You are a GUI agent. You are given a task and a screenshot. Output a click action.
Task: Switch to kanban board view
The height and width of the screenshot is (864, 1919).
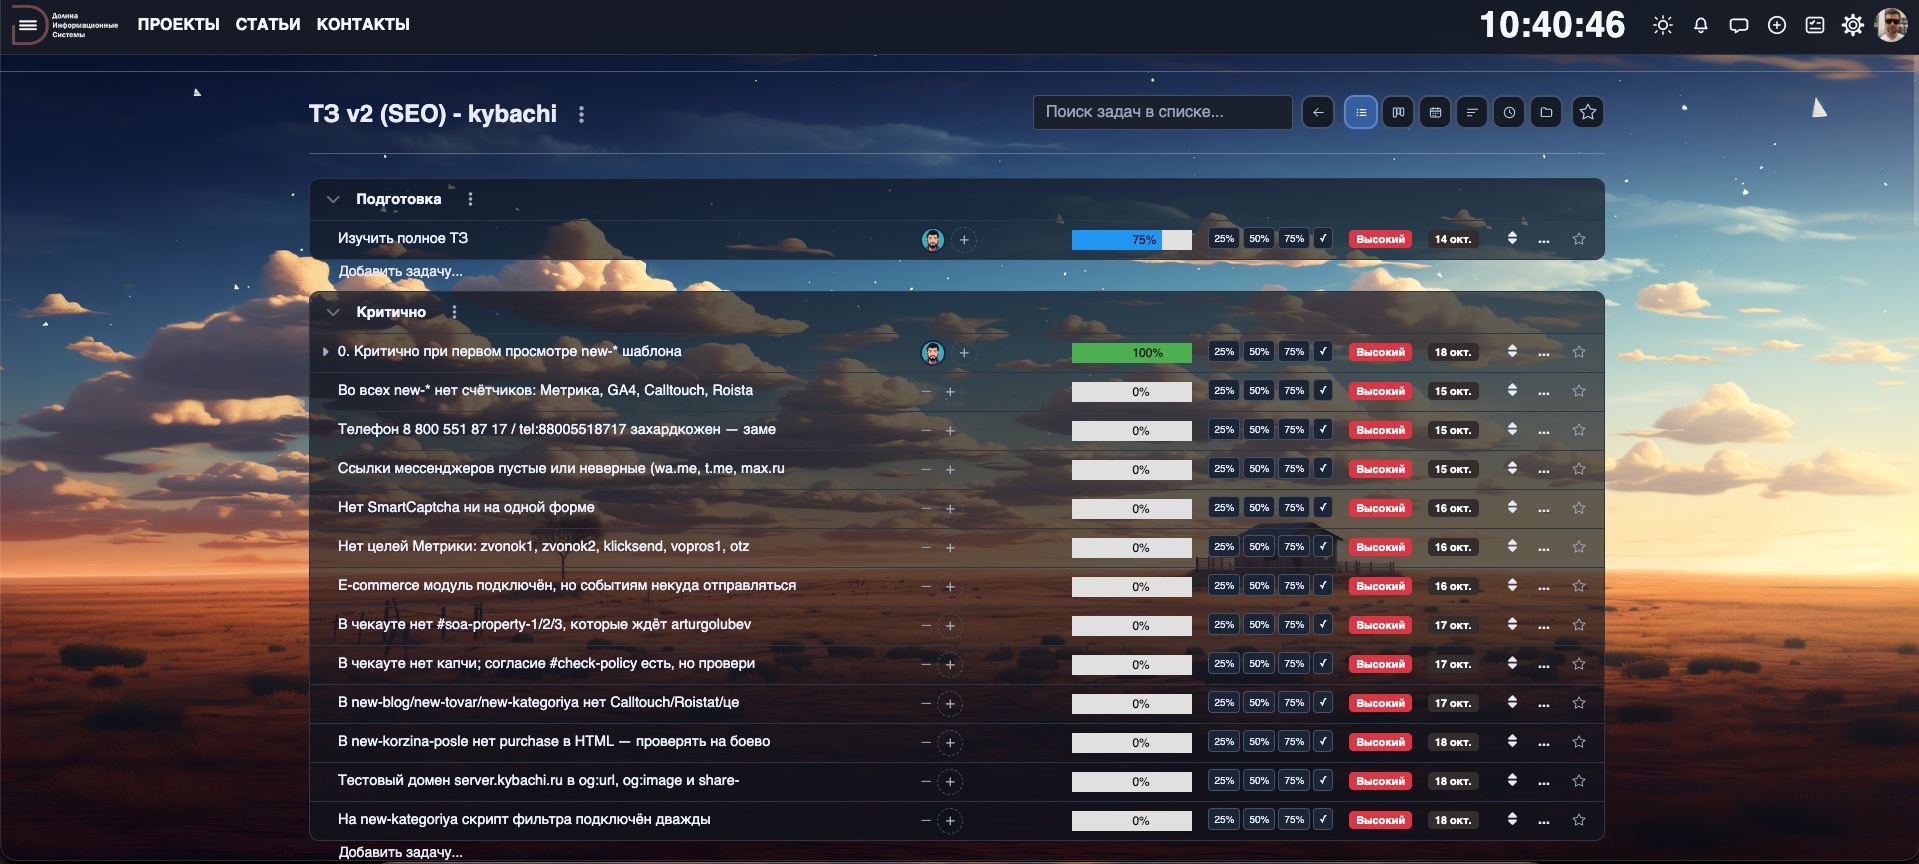1398,113
